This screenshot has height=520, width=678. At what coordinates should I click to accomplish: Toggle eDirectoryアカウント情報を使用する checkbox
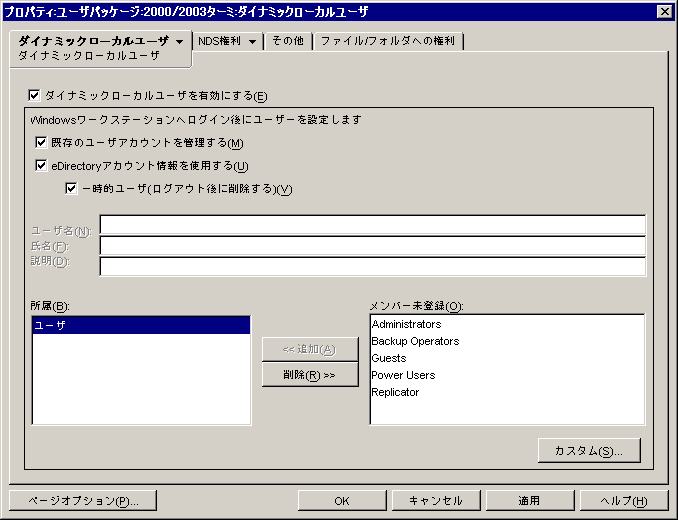[x=41, y=165]
